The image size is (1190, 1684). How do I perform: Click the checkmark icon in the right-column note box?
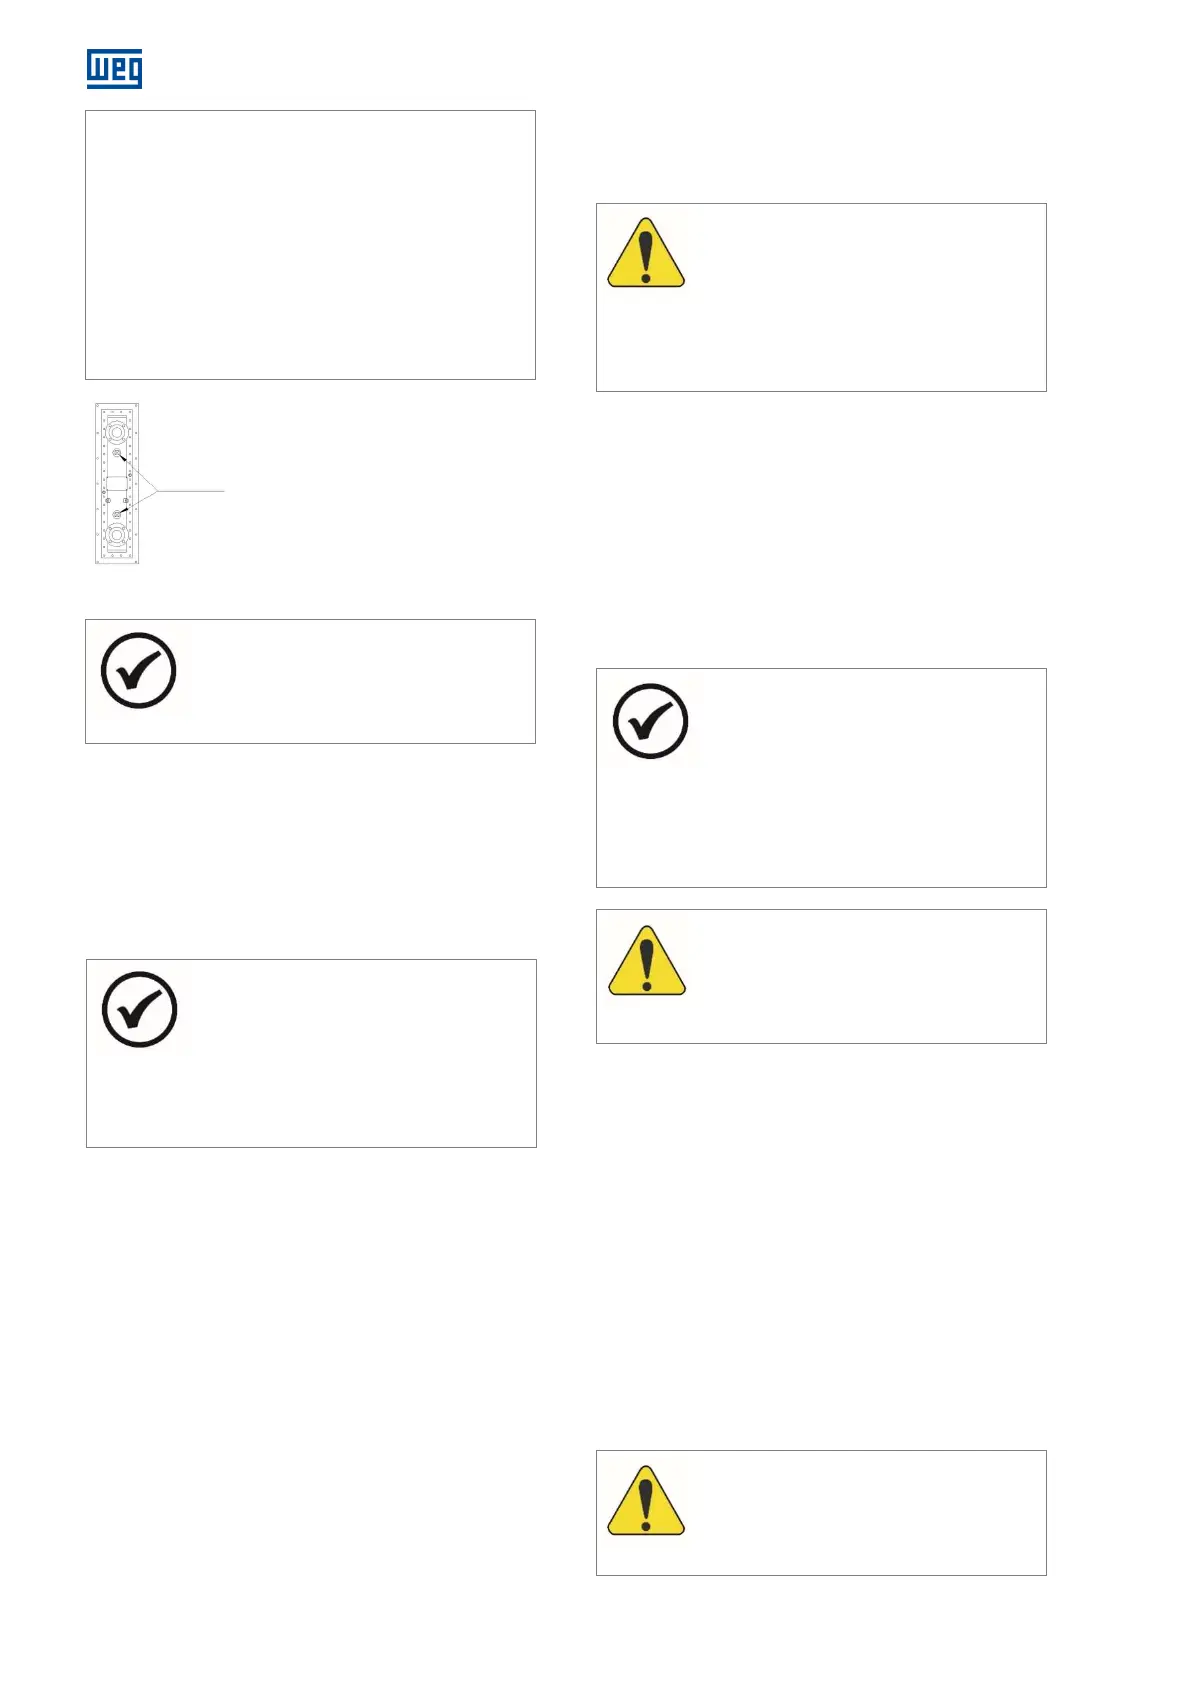[x=650, y=721]
